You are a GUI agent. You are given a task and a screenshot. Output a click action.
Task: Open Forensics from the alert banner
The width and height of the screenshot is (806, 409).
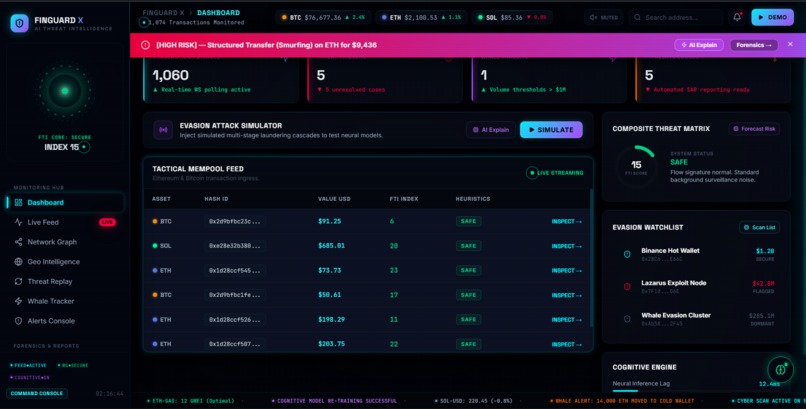[x=754, y=45]
